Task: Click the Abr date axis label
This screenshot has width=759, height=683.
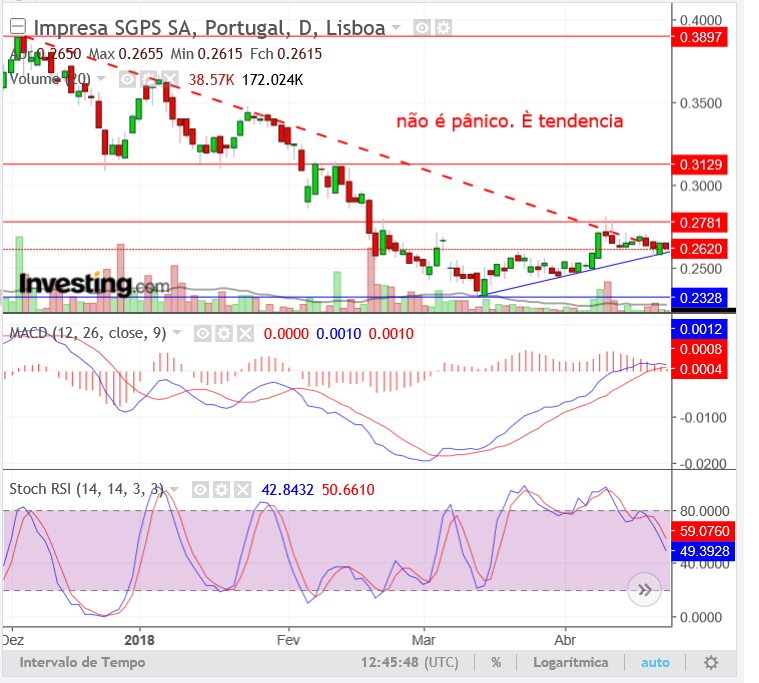Action: (565, 640)
